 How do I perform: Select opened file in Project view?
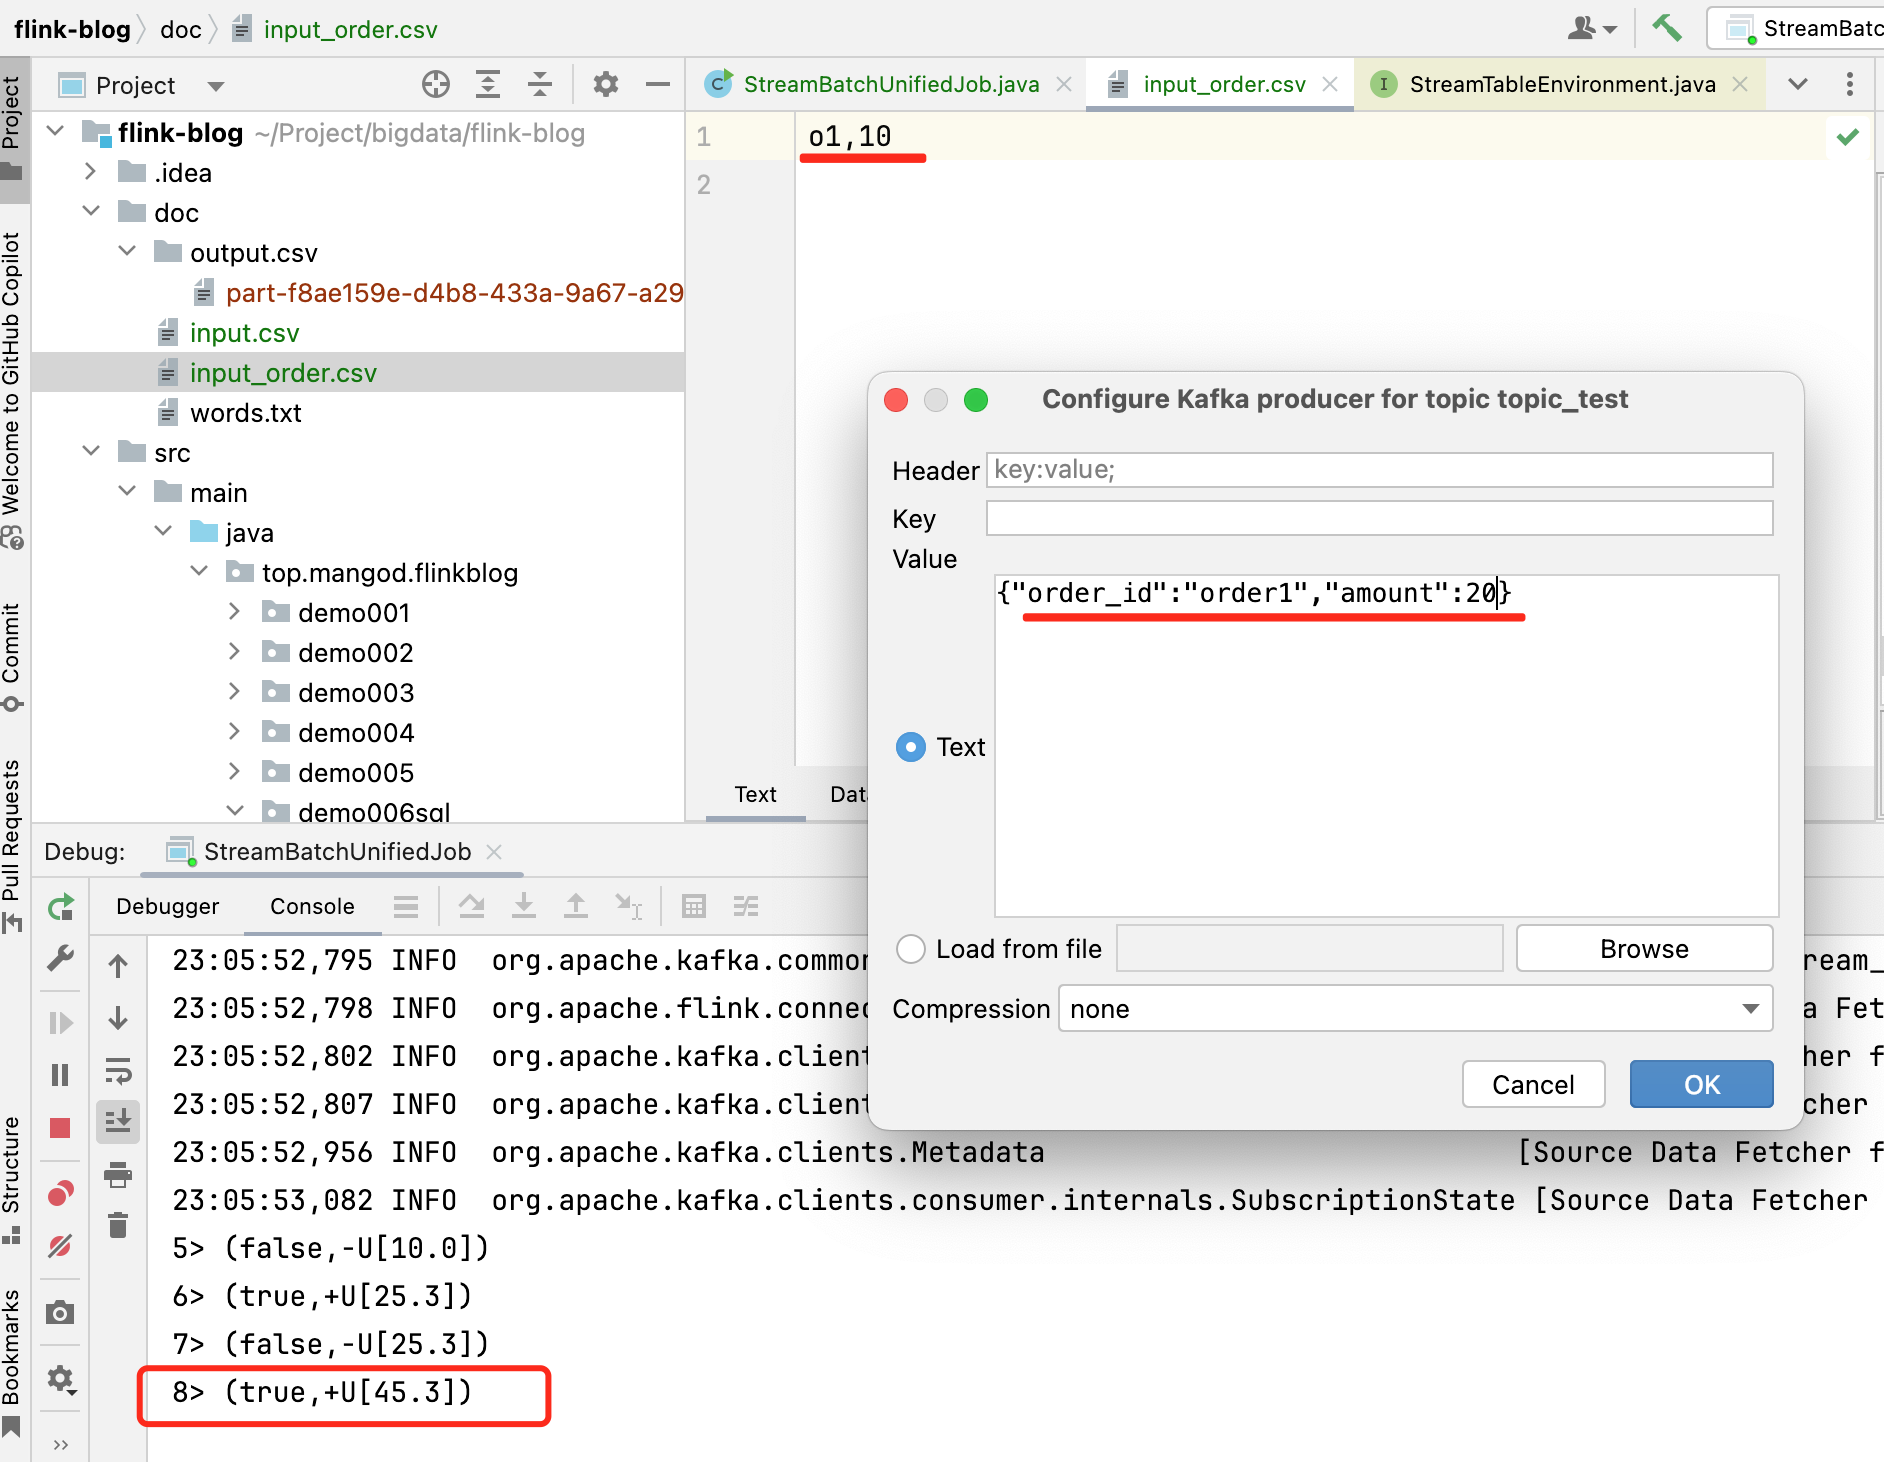[x=435, y=84]
